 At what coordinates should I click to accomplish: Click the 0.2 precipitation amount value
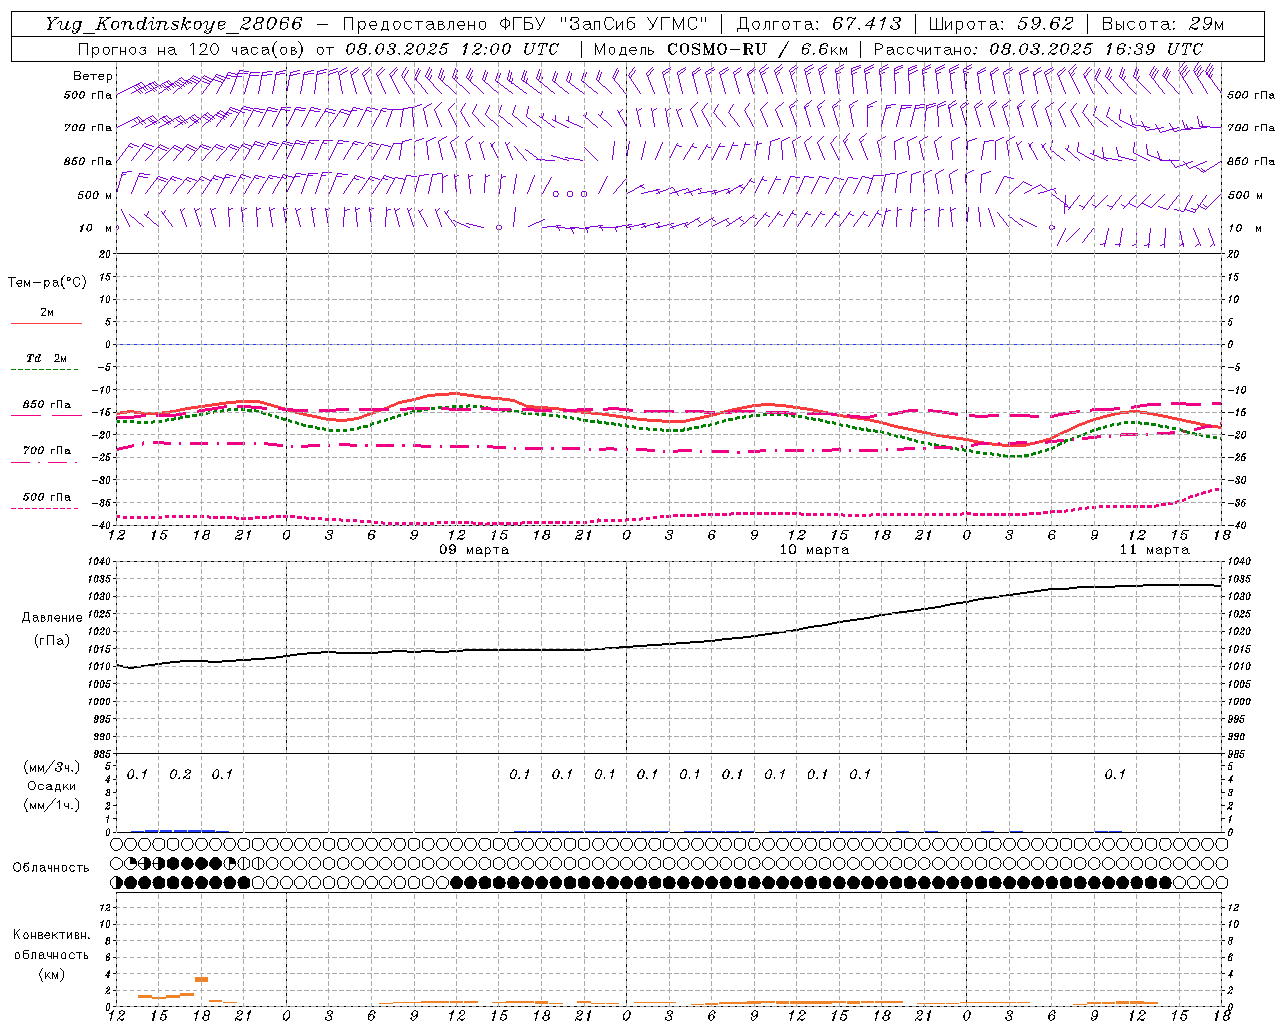pyautogui.click(x=180, y=774)
